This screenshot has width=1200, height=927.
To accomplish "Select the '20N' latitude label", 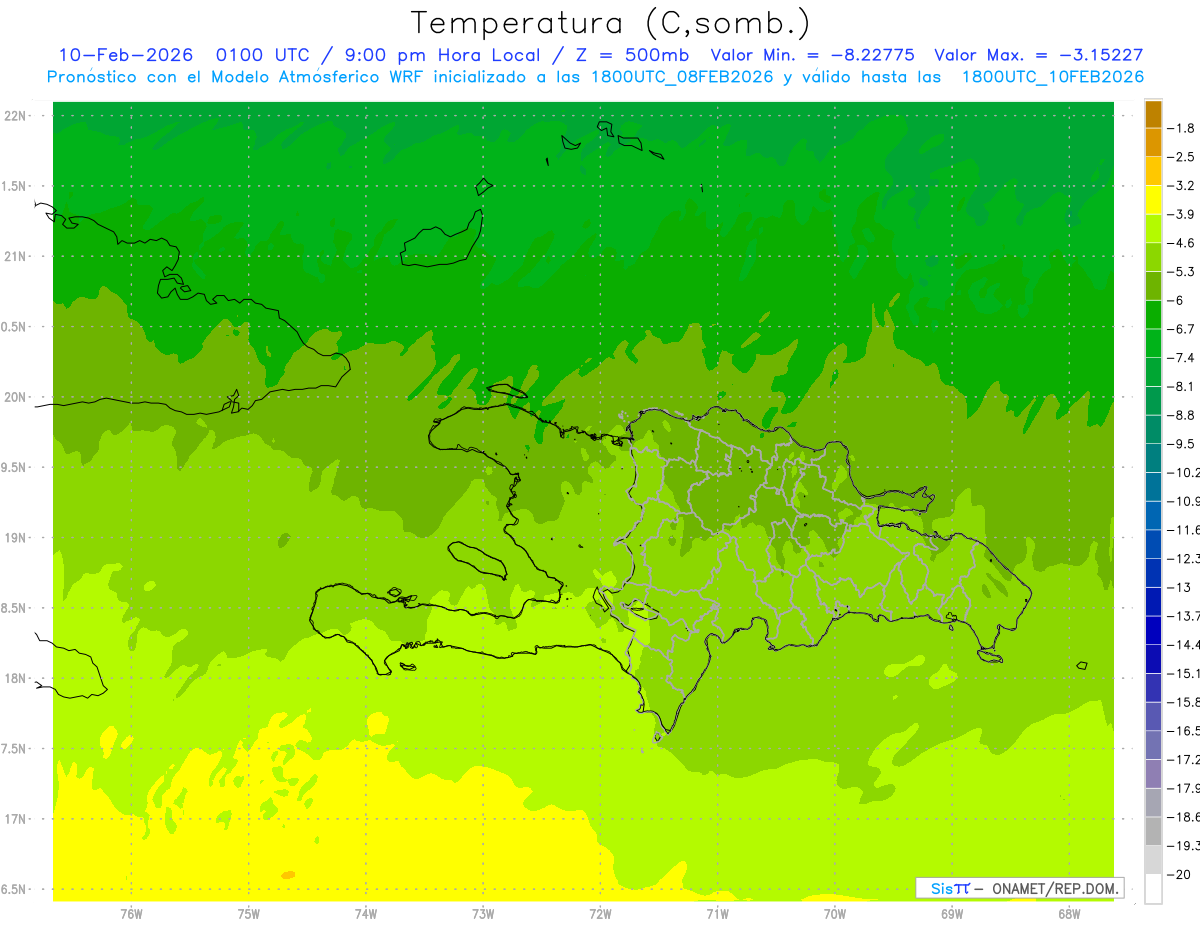I will (16, 397).
